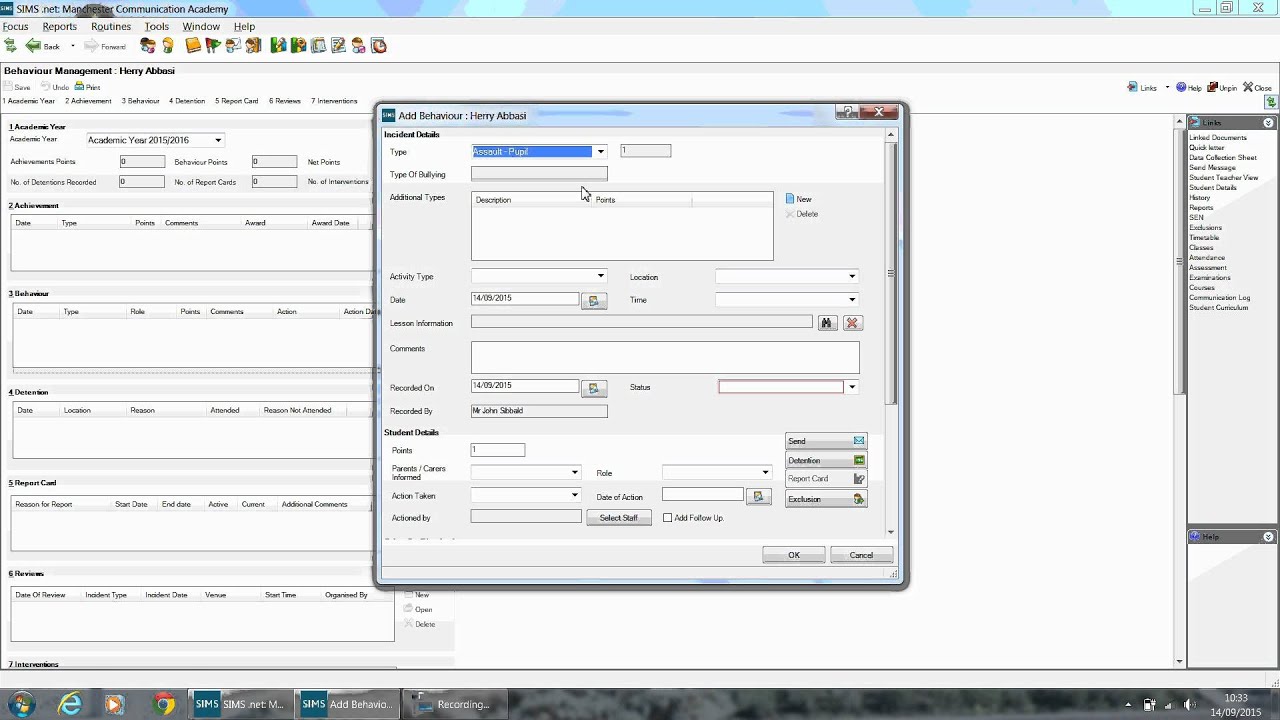Click New beside Additional Types list
1280x720 pixels.
798,199
